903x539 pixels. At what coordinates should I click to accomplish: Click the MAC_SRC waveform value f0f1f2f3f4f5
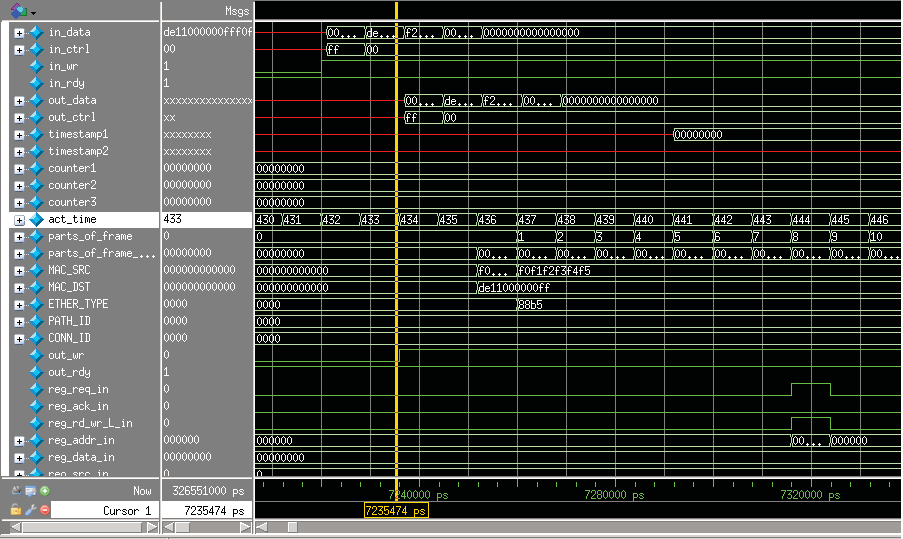pos(554,271)
